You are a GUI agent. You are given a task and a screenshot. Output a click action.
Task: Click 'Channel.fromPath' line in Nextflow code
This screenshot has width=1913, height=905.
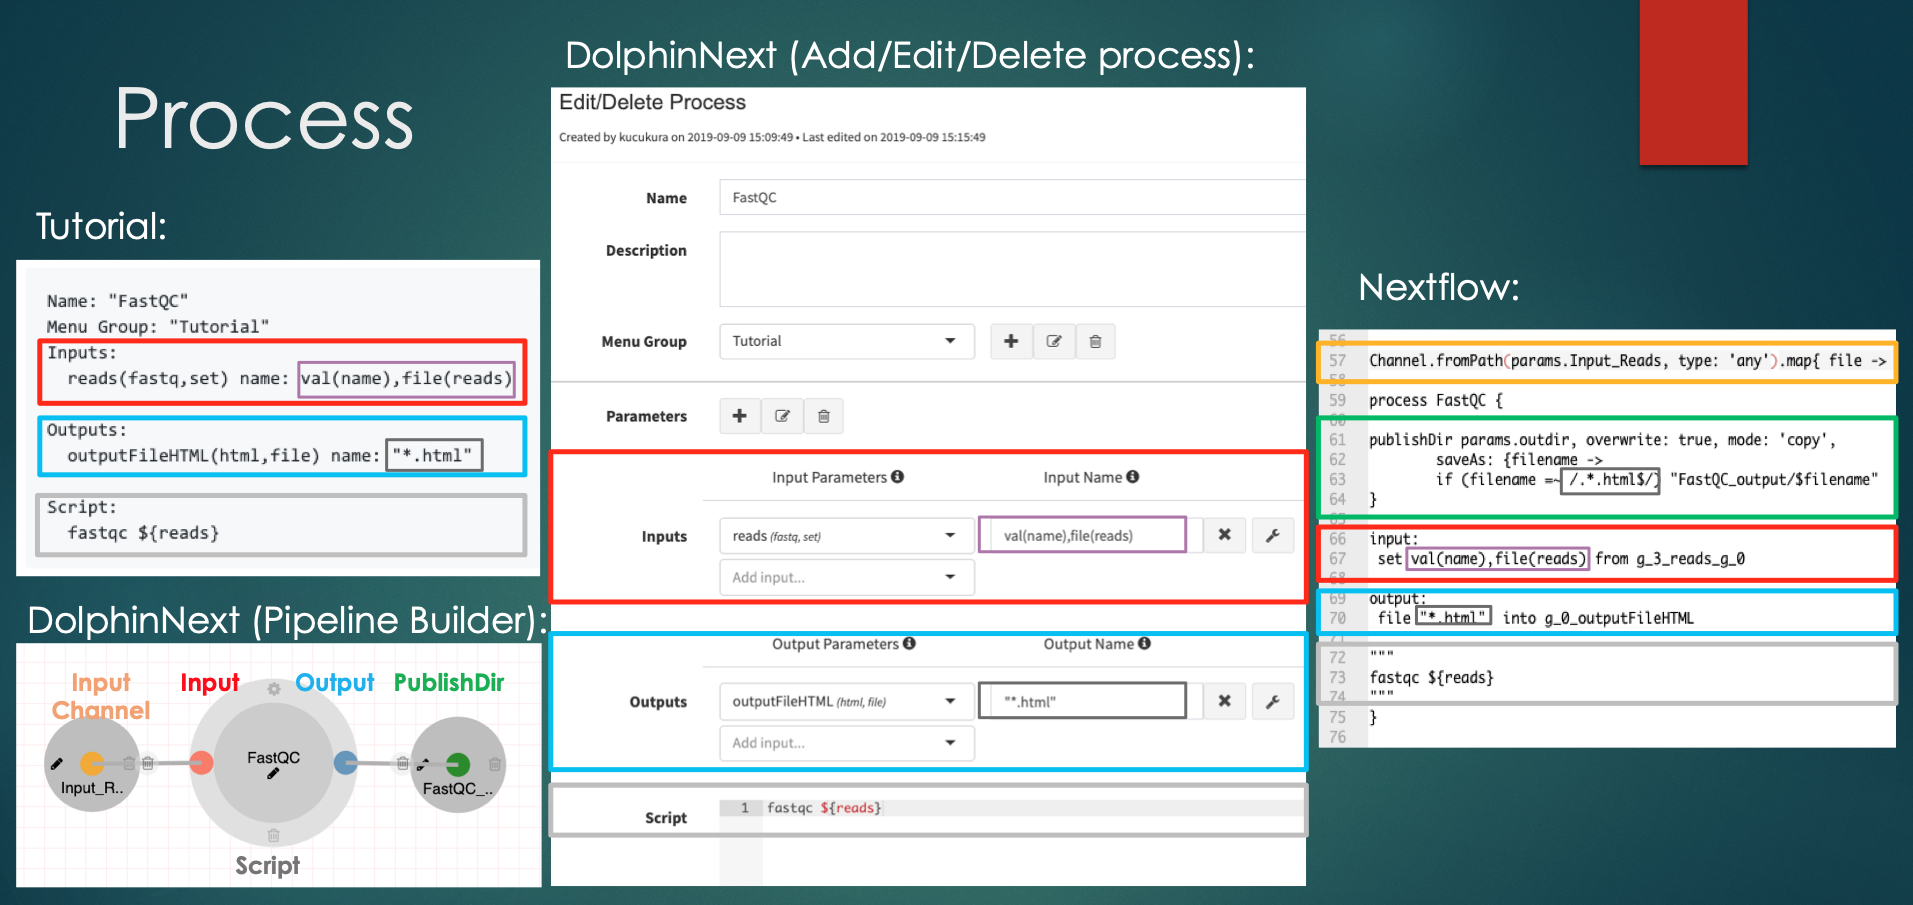[x=1627, y=360]
